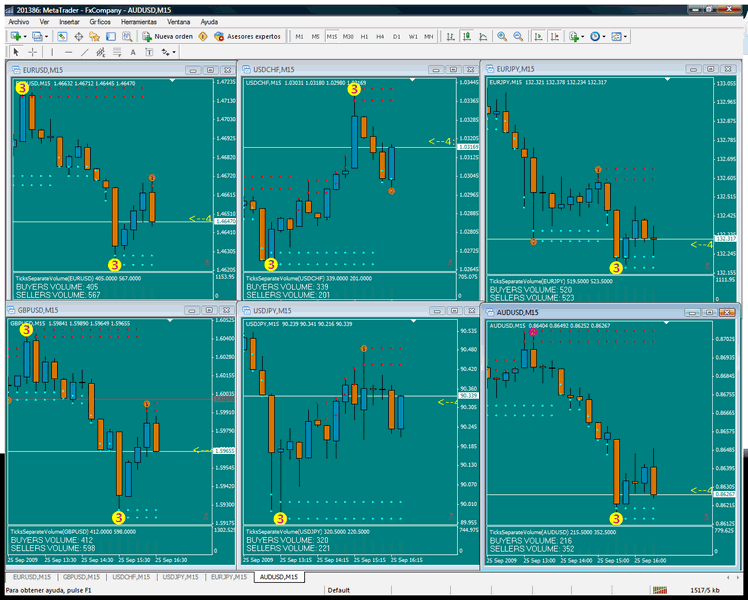Select the Fibonacci retracement tool

click(x=116, y=51)
